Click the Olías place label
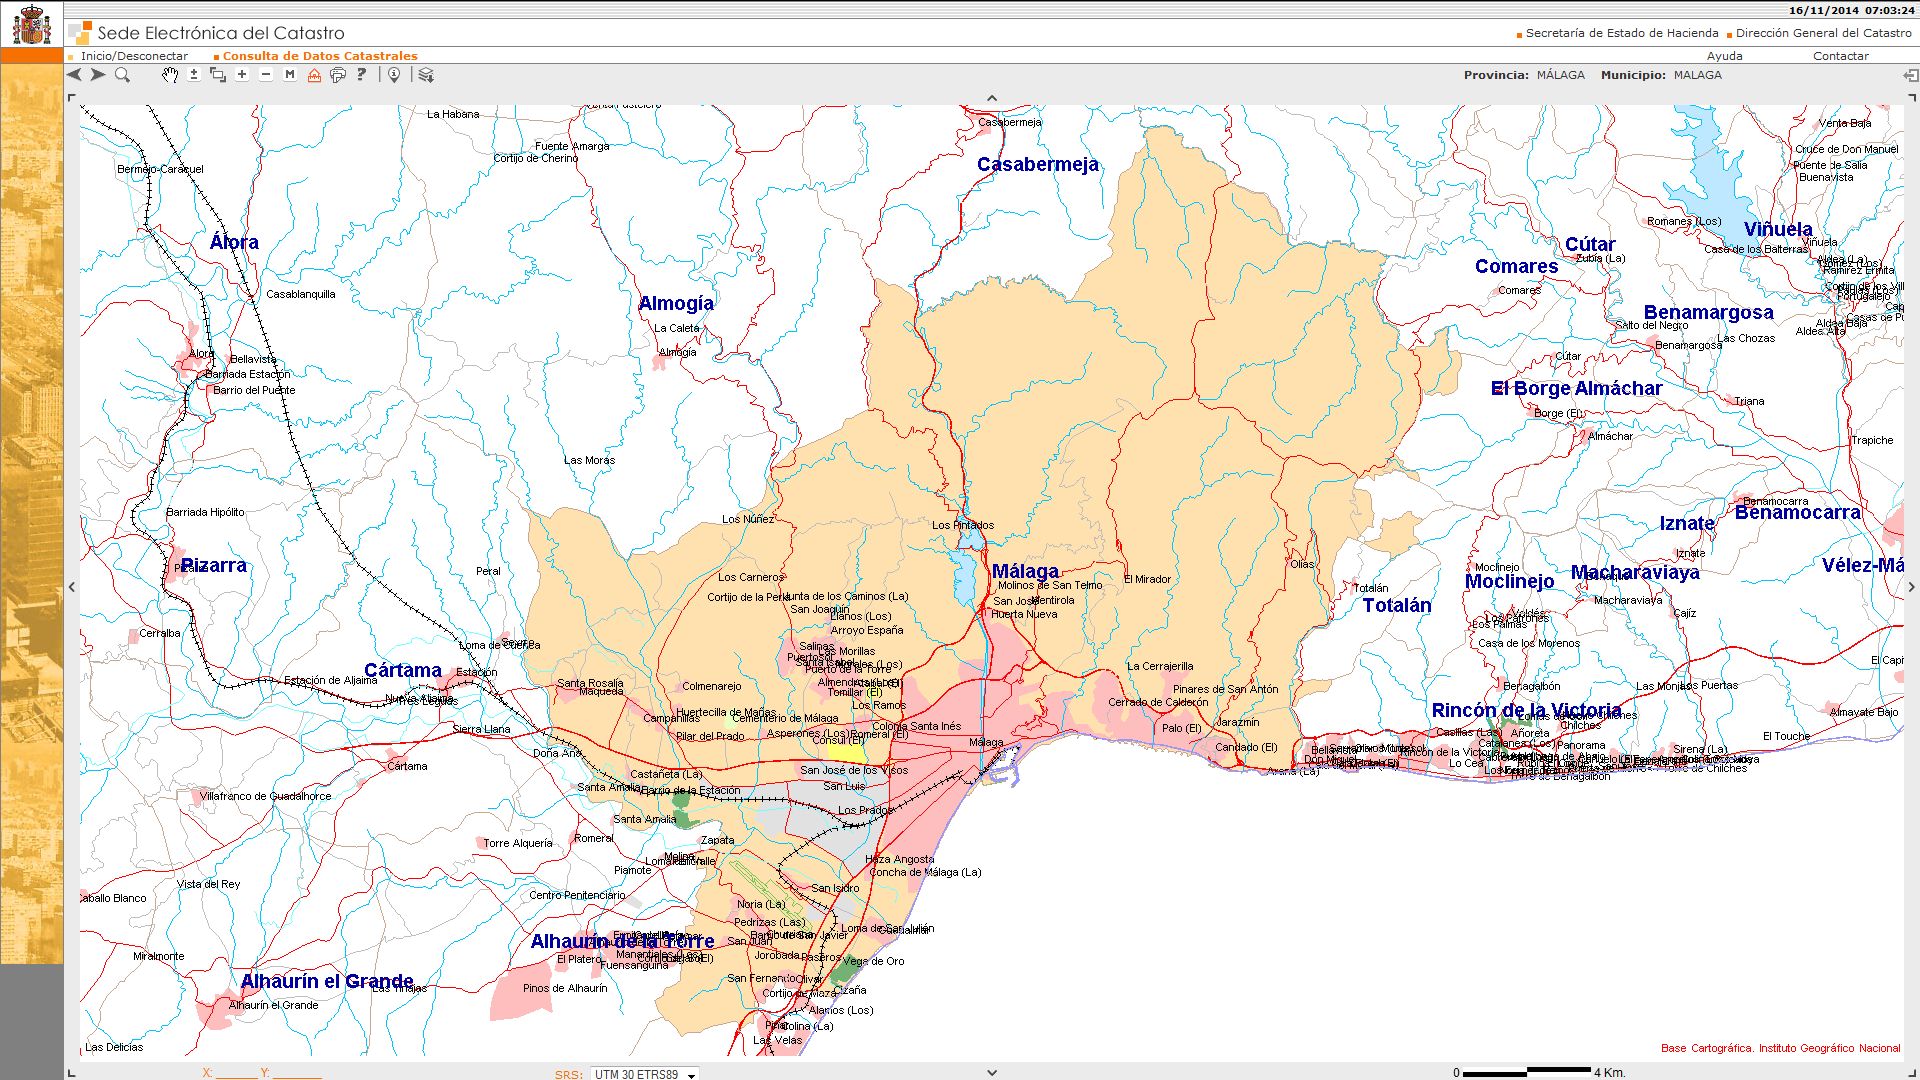The height and width of the screenshot is (1080, 1920). click(x=1302, y=564)
